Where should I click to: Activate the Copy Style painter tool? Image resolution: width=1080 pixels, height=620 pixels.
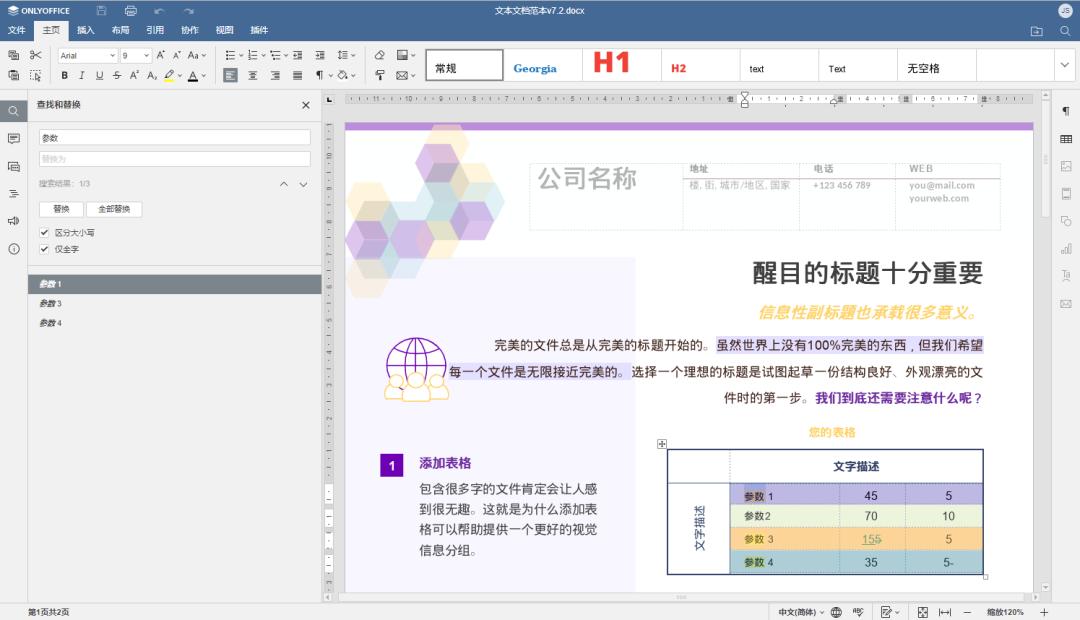pyautogui.click(x=380, y=75)
